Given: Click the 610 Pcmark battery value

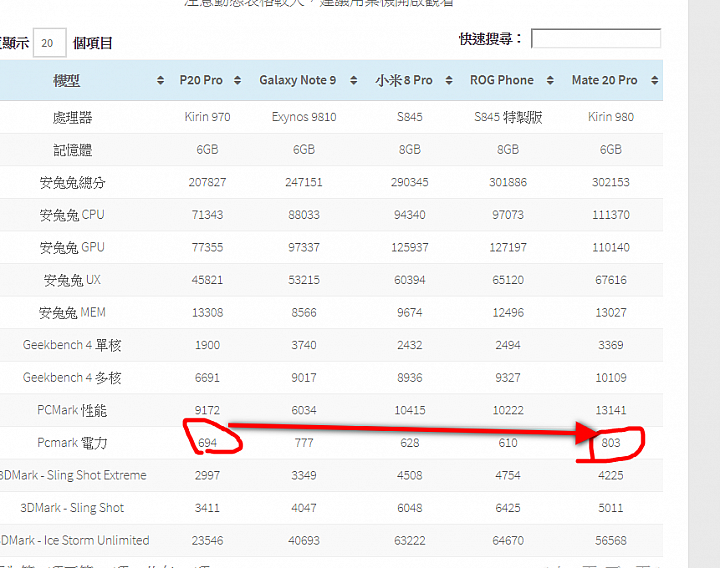Looking at the screenshot, I should click(x=508, y=443).
